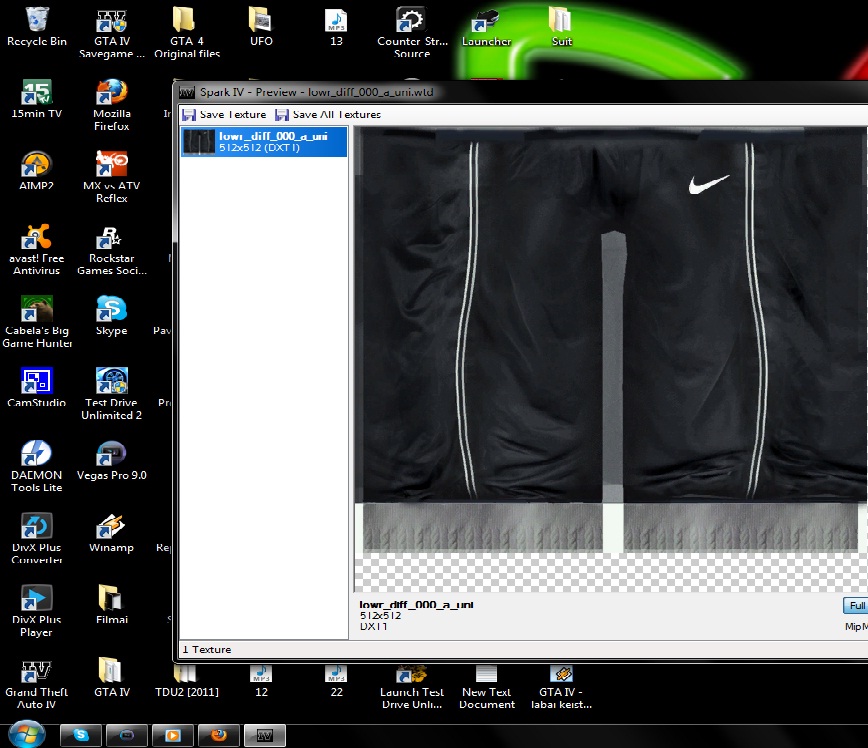
Task: Click the texture preview image of pants
Action: 611,339
